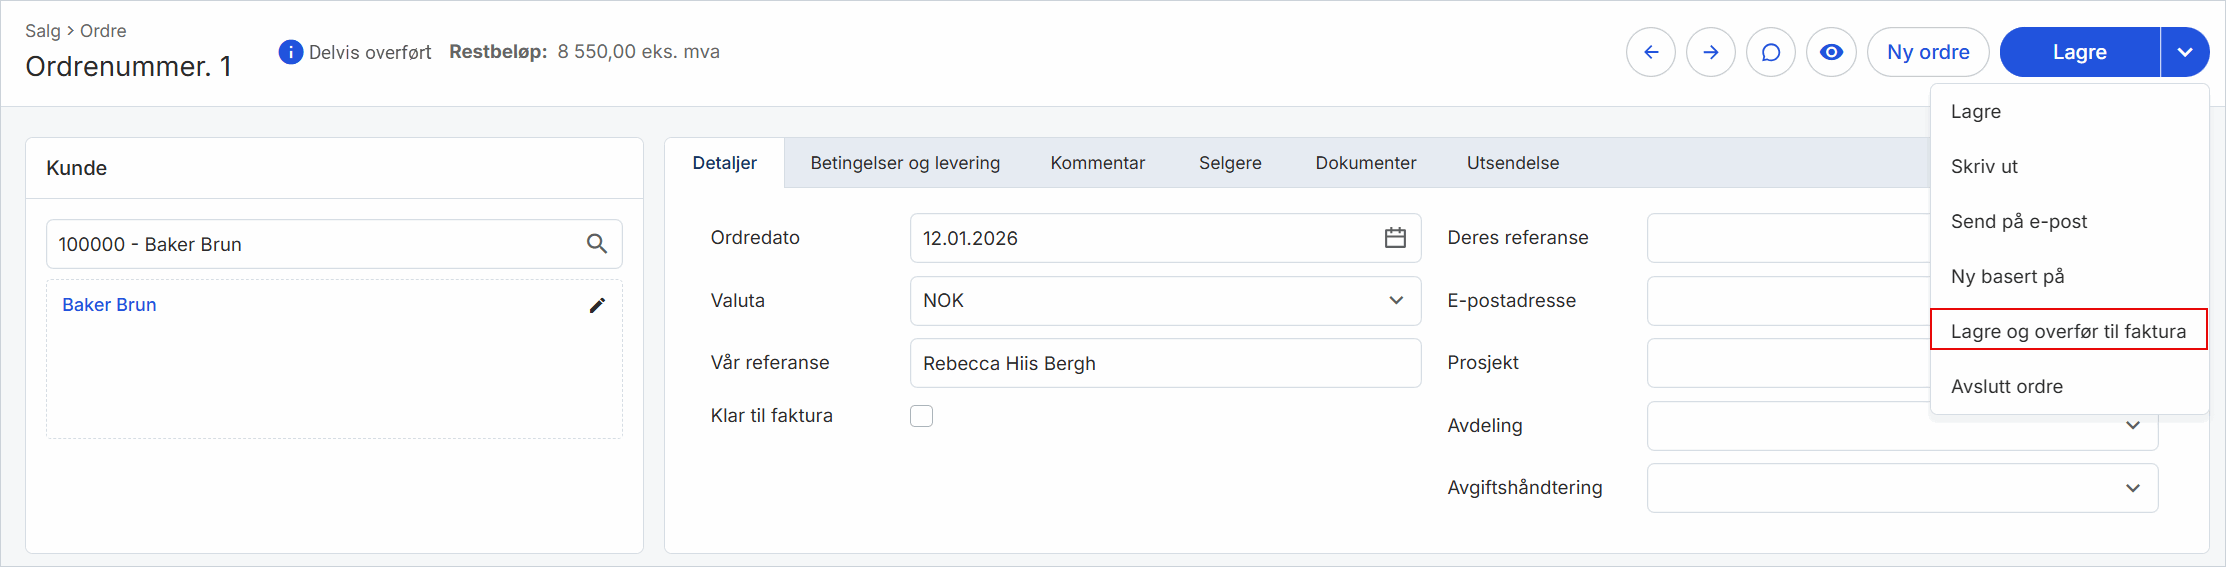Click the eye preview icon
Screen dimensions: 2226x567
coord(1831,52)
